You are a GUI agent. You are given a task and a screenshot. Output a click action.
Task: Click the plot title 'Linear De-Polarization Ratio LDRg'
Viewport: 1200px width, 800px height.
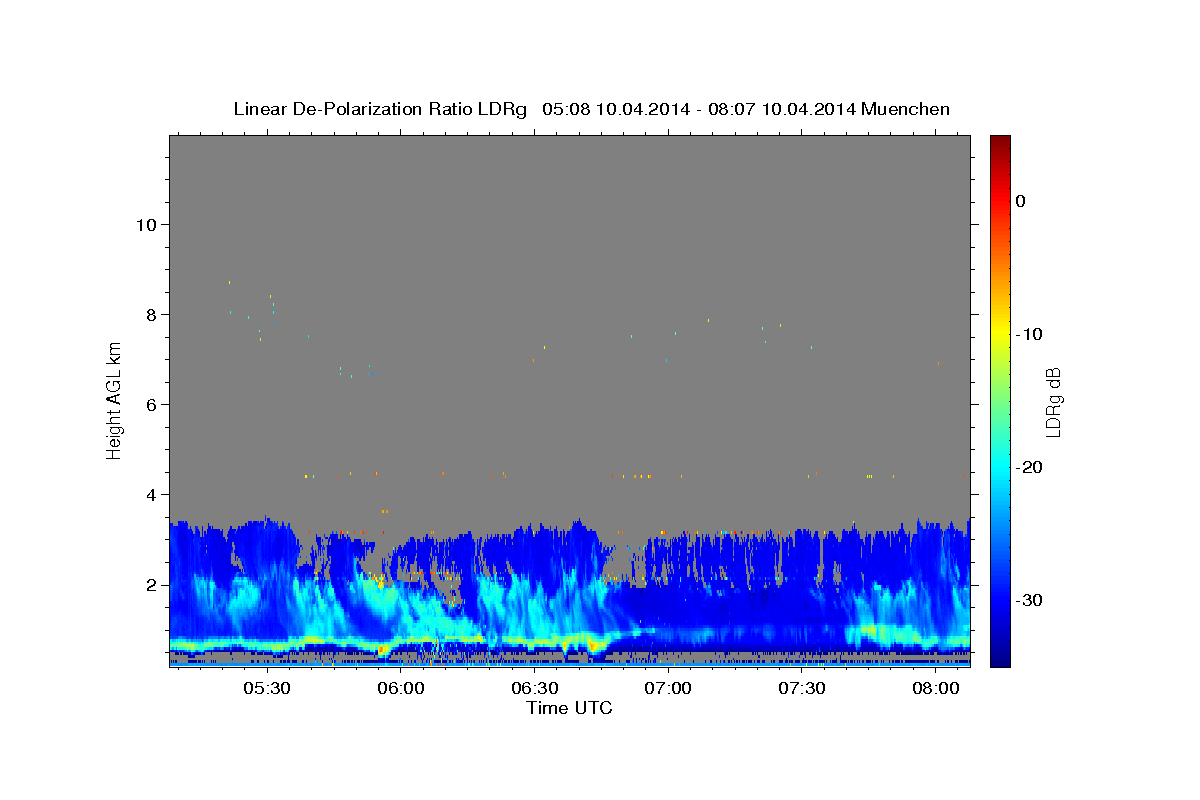[x=379, y=109]
